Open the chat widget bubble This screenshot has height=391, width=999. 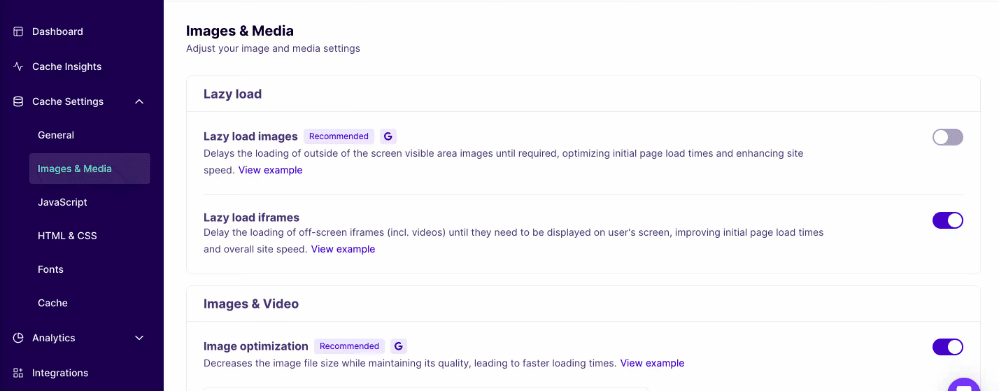coord(963,385)
